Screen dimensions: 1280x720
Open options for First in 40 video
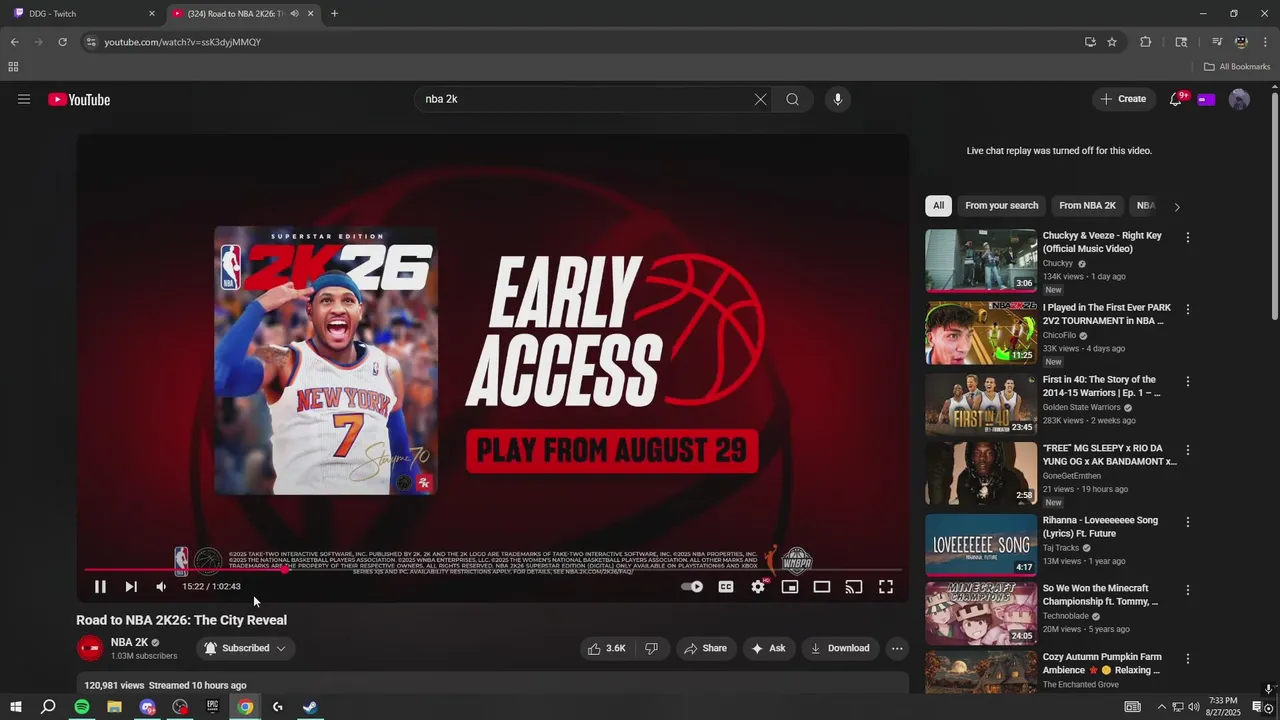(1188, 382)
